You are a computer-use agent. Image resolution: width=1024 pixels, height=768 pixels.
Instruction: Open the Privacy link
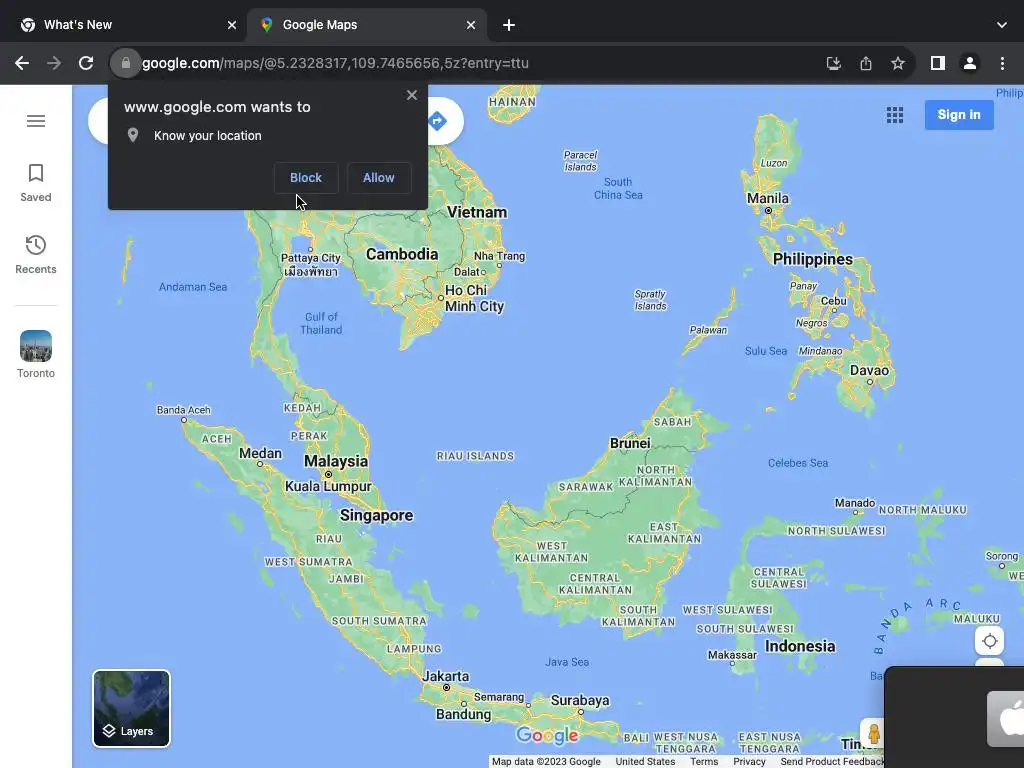749,761
